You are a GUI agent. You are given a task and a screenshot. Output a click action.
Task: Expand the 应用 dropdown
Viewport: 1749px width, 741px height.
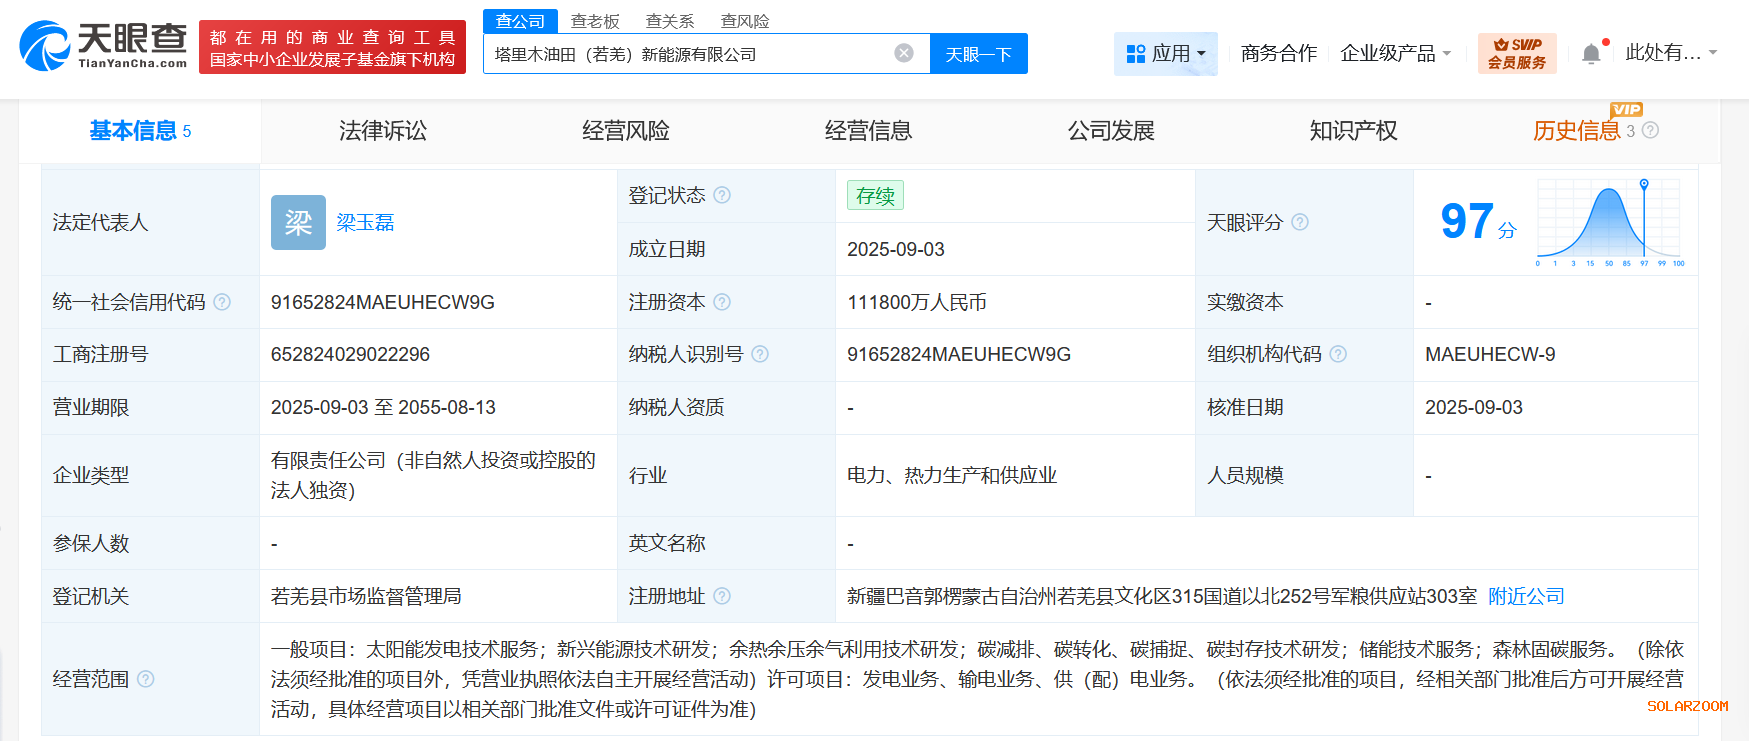coord(1166,54)
